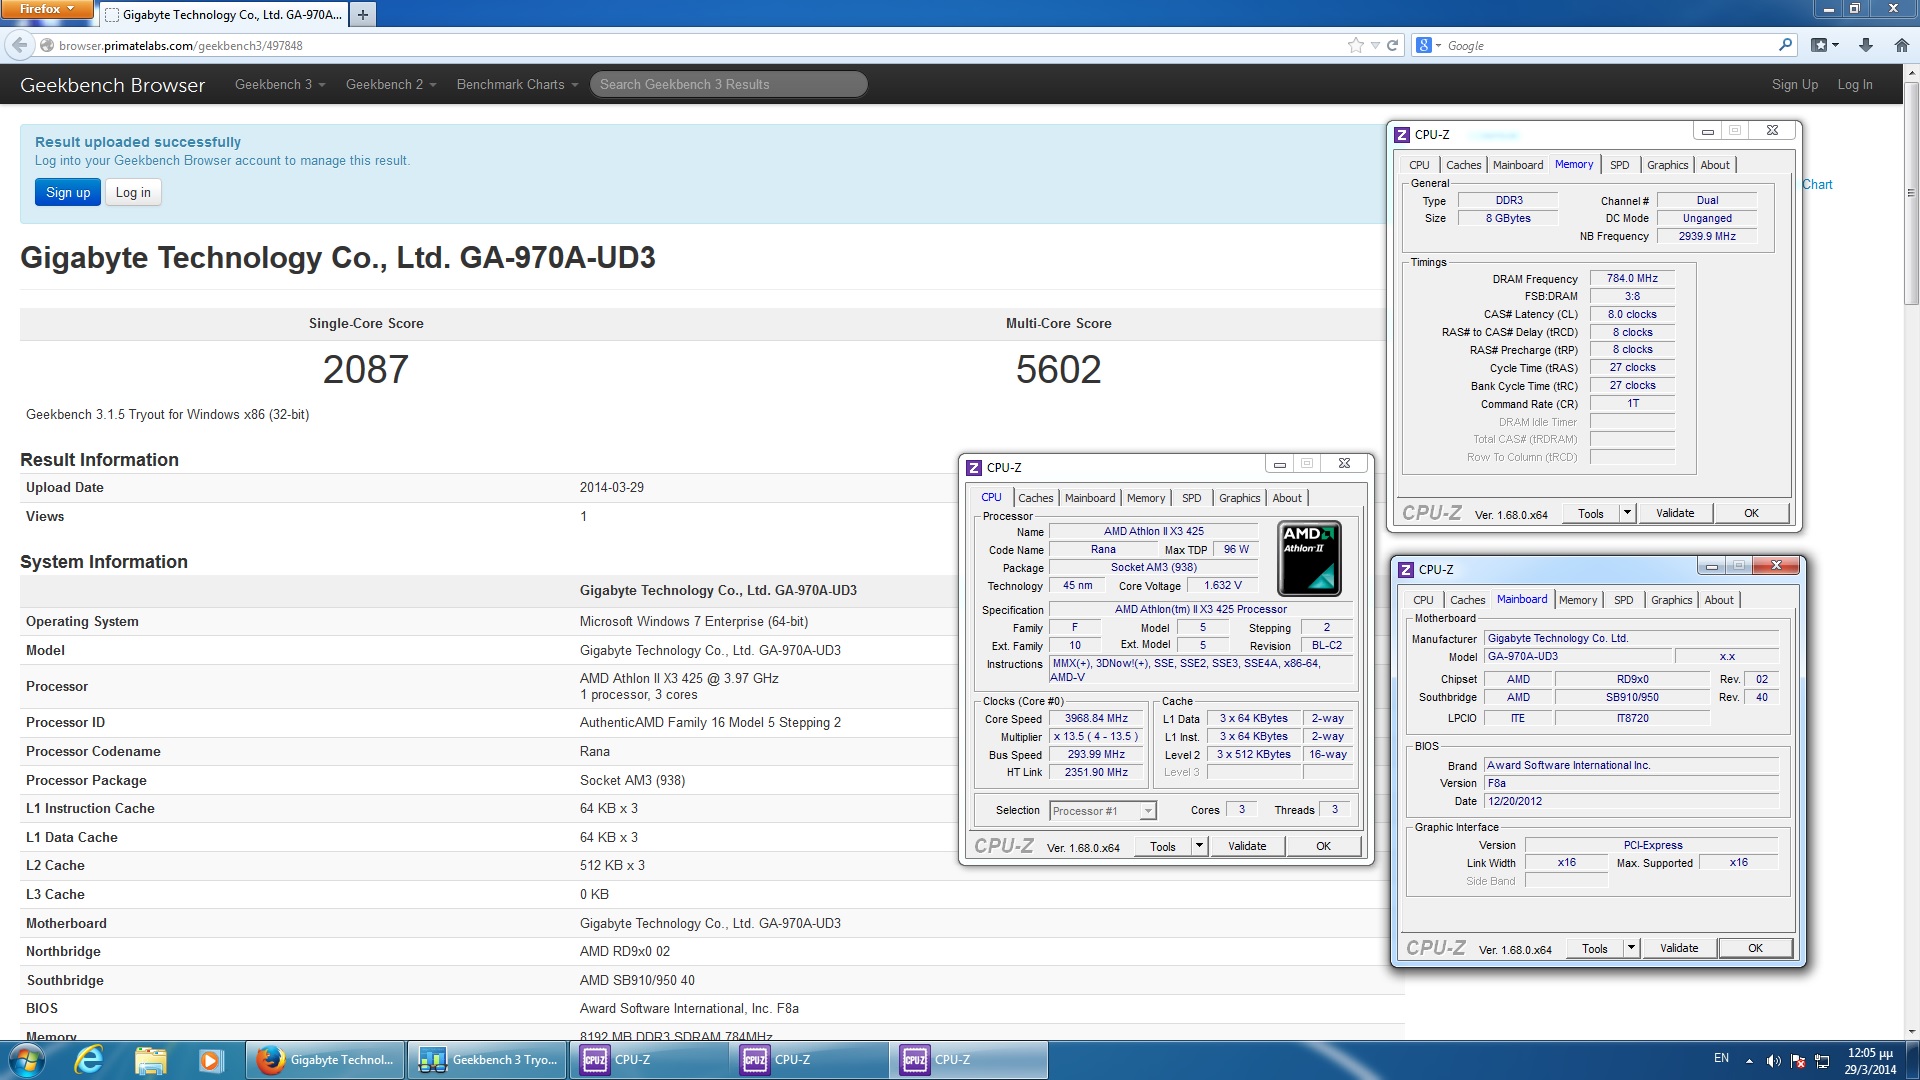Switch to Geekbench 3 Tryout taskbar item

tap(487, 1060)
